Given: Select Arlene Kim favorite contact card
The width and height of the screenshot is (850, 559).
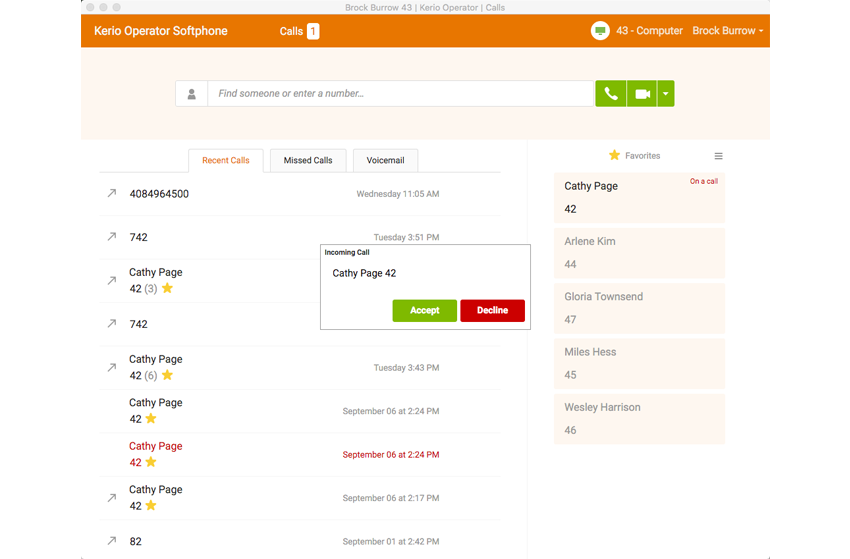Looking at the screenshot, I should click(x=639, y=253).
